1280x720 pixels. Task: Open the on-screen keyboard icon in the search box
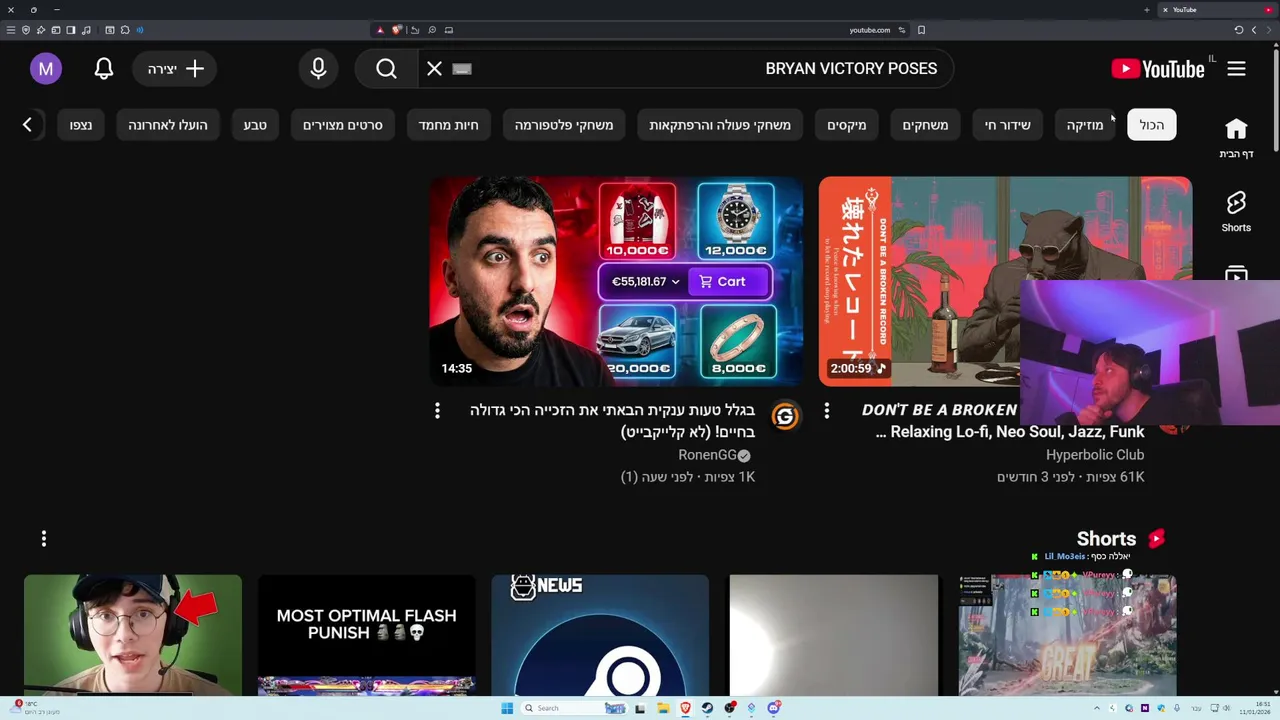(x=461, y=69)
